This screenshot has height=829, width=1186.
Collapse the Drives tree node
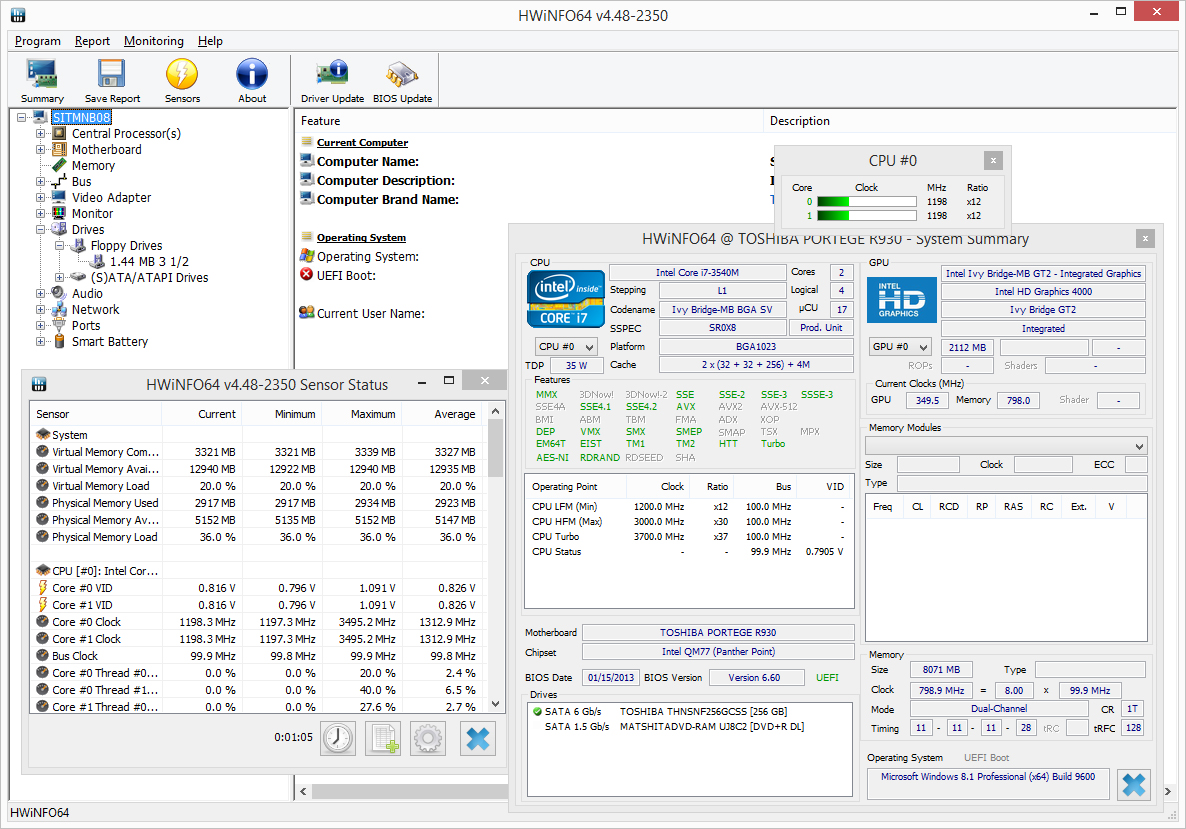40,230
